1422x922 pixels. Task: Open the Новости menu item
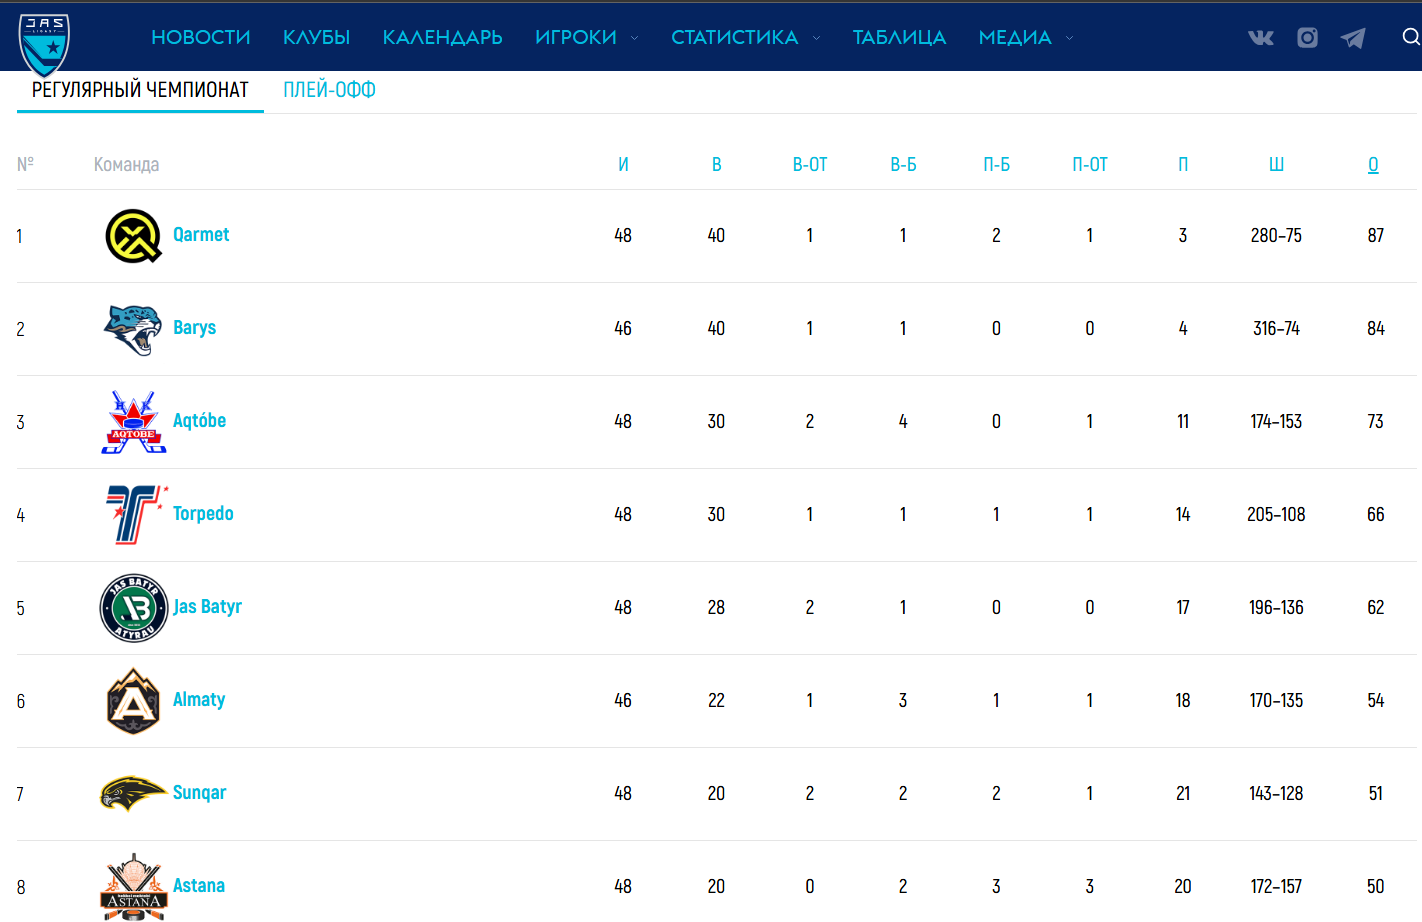coord(201,38)
